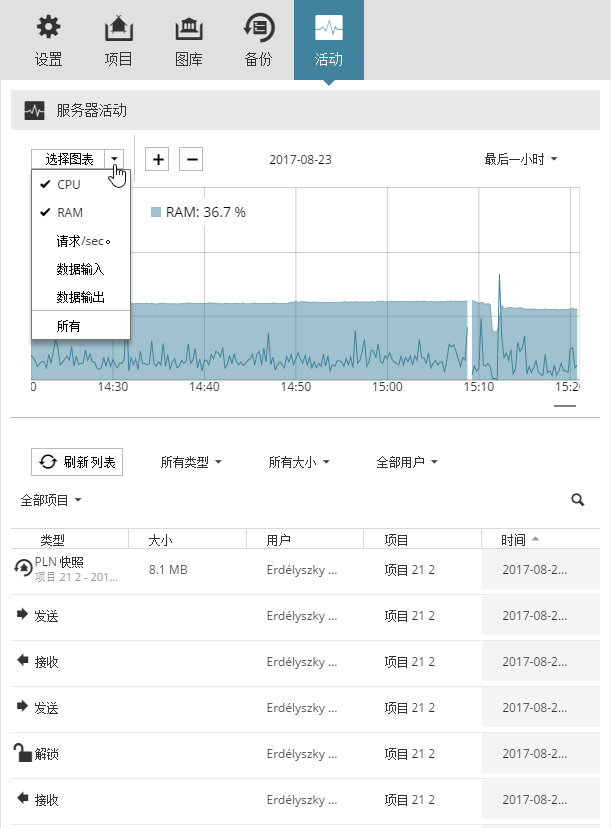
Task: Click the chart at 15:00 gridline
Action: 387,283
